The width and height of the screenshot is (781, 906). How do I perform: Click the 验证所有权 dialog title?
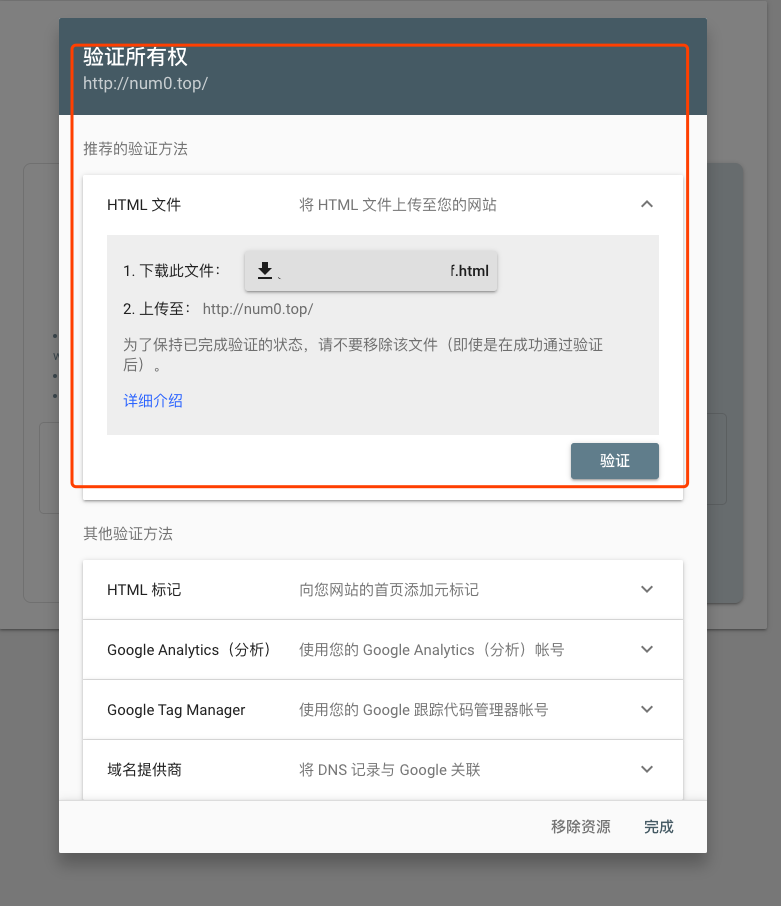click(x=135, y=57)
